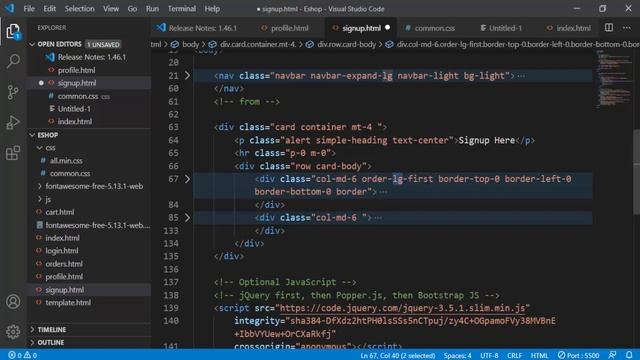
Task: Open the Search view in activity bar
Action: tap(13, 61)
